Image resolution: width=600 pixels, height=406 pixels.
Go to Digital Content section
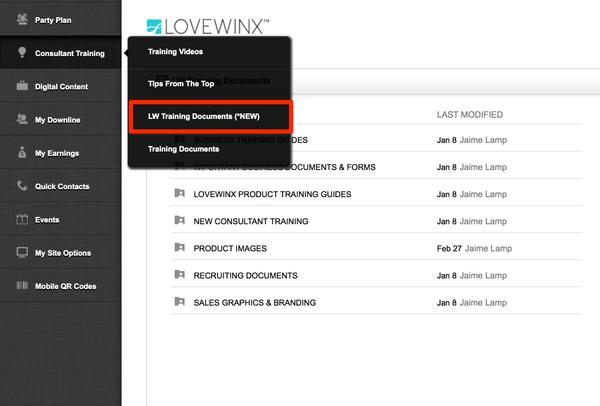tap(60, 86)
